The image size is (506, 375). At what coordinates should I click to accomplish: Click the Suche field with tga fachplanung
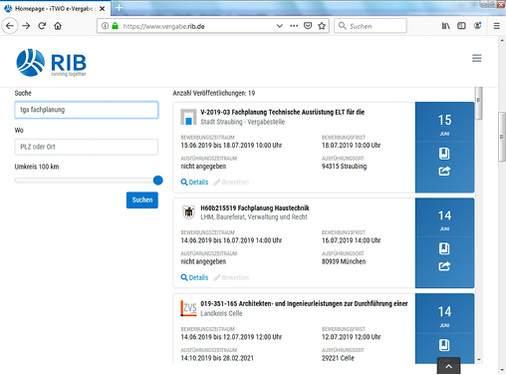[x=86, y=110]
